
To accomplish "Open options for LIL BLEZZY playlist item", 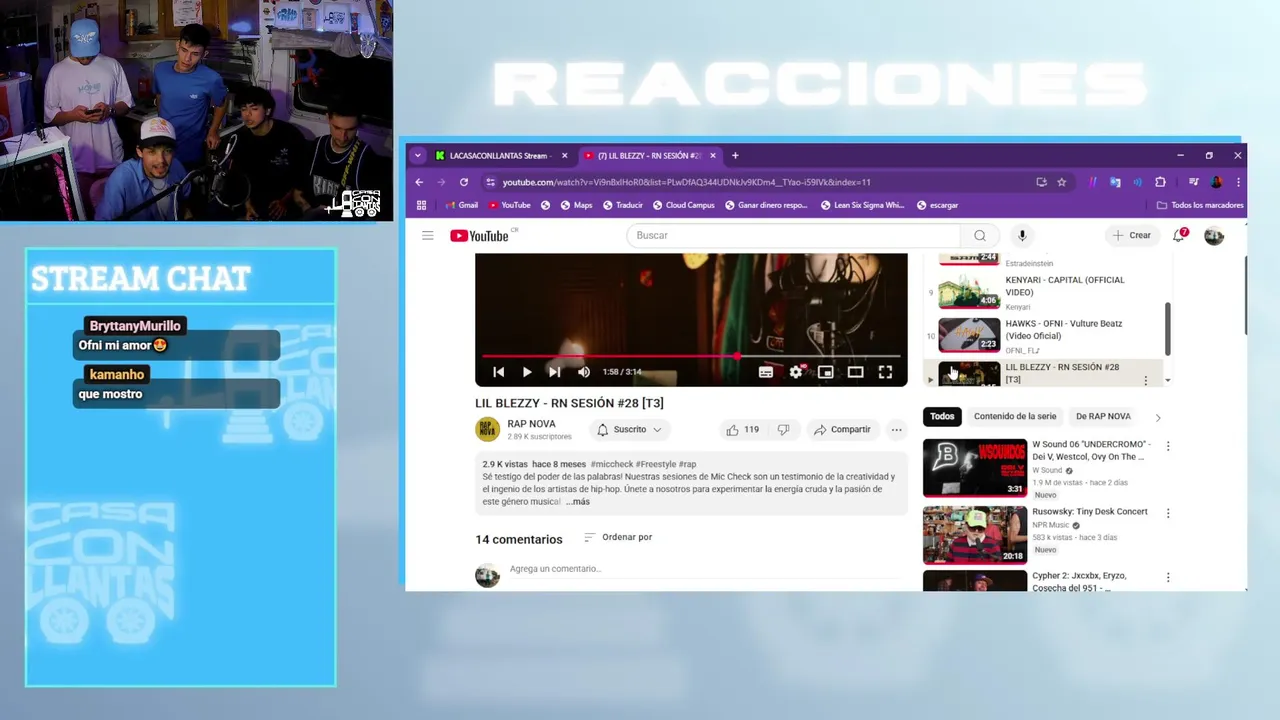I will coord(1146,380).
